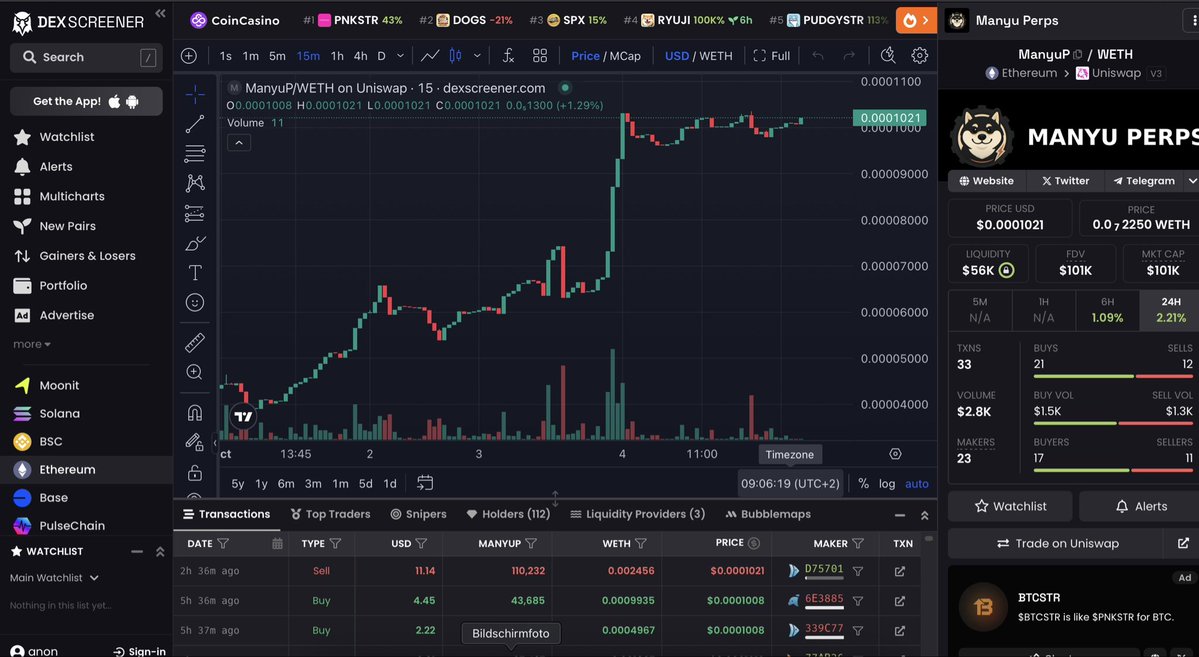
Task: Open the Top Traders tab
Action: pyautogui.click(x=330, y=515)
